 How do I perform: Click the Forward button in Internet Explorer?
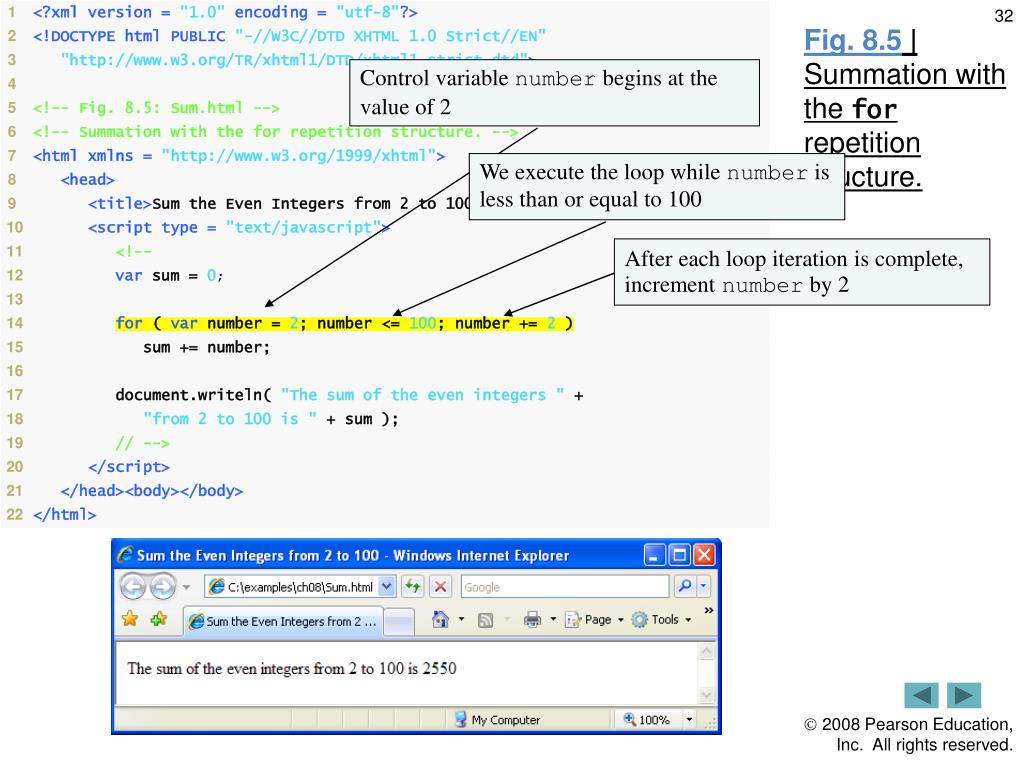tap(163, 586)
